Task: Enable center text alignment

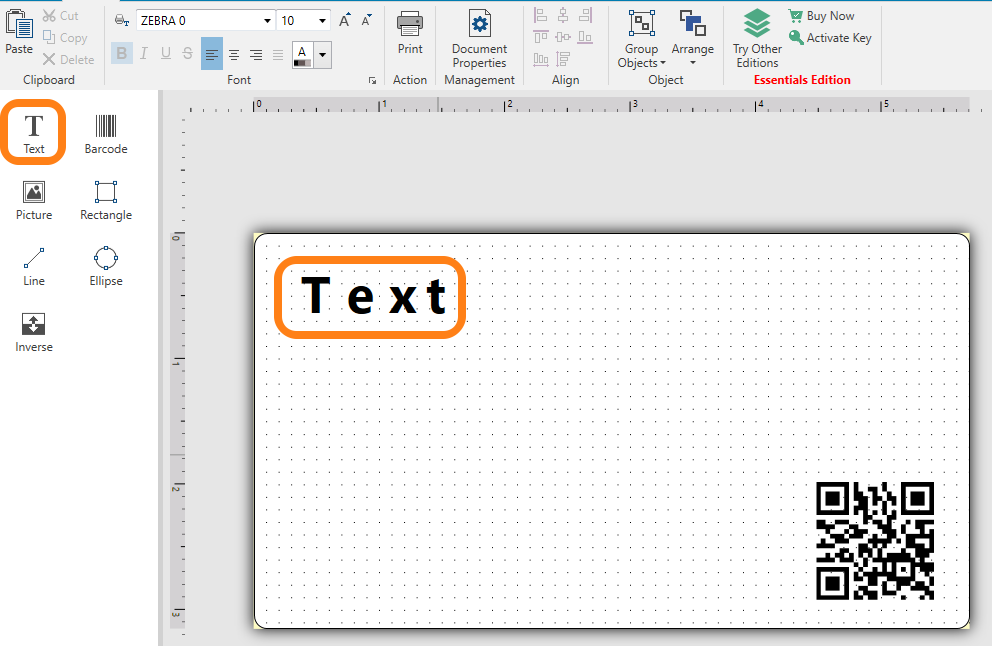Action: click(x=234, y=55)
